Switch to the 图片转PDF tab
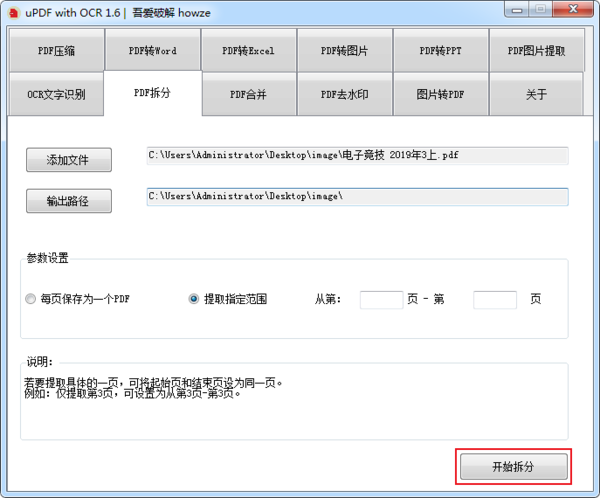 point(441,95)
